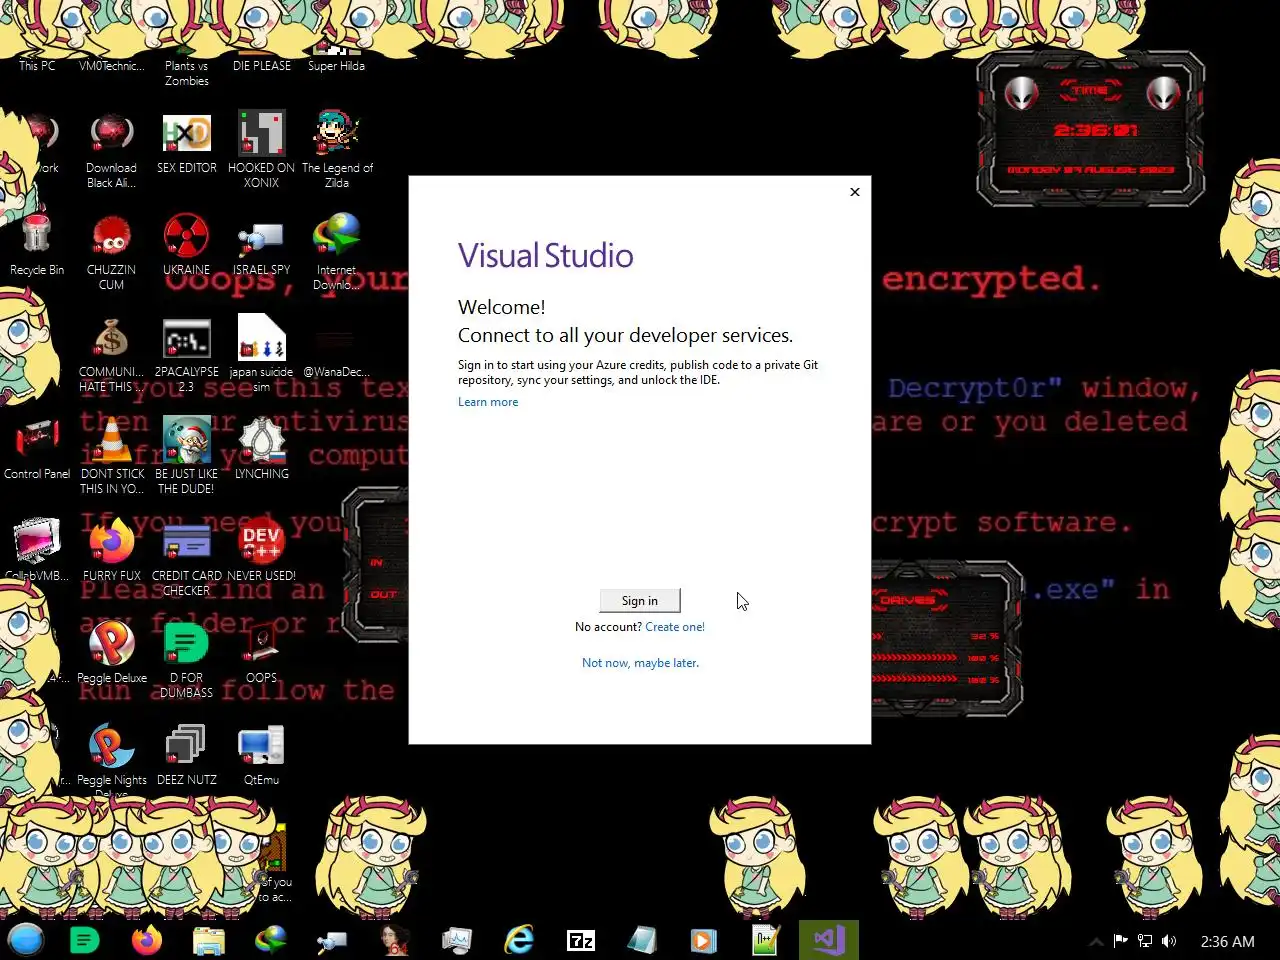Open the Learn more link
Image resolution: width=1280 pixels, height=960 pixels.
pyautogui.click(x=488, y=402)
